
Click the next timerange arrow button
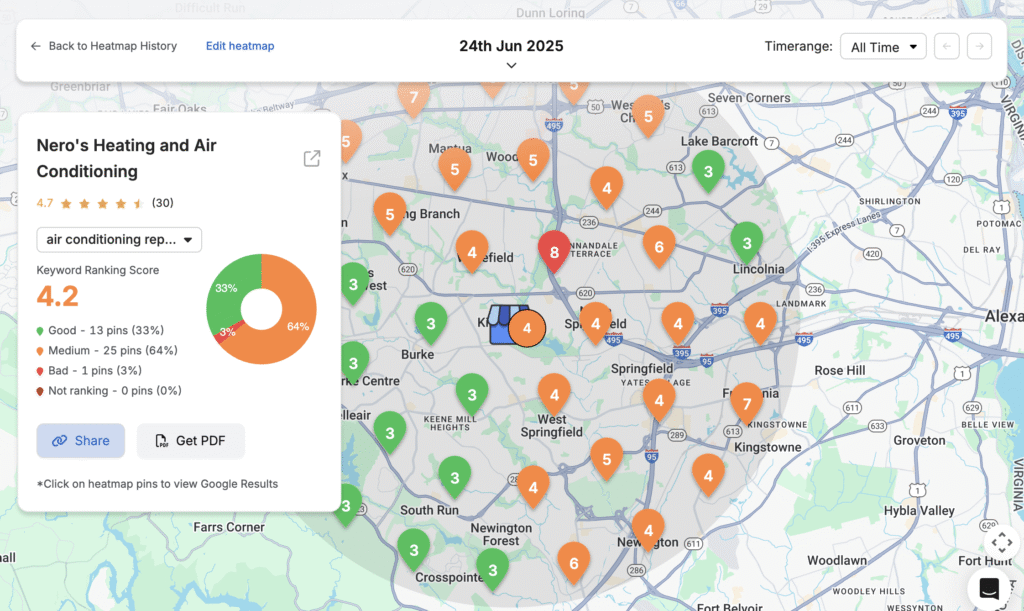(979, 46)
